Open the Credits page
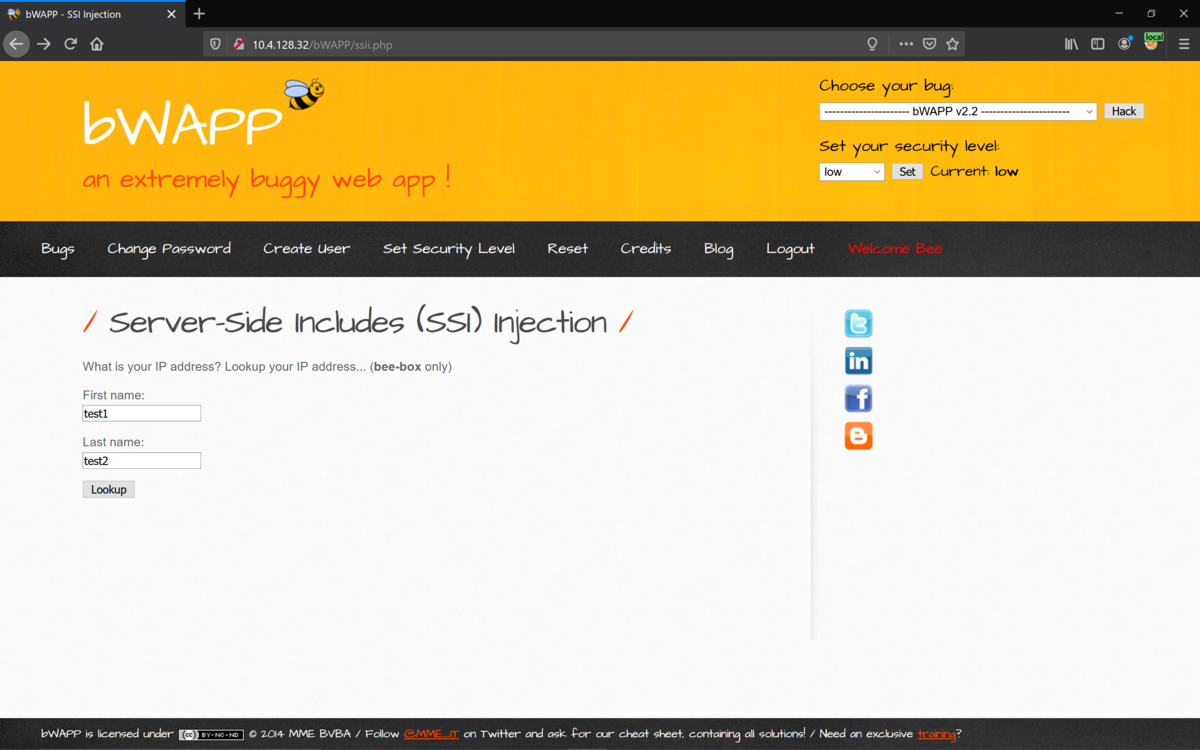 tap(645, 249)
